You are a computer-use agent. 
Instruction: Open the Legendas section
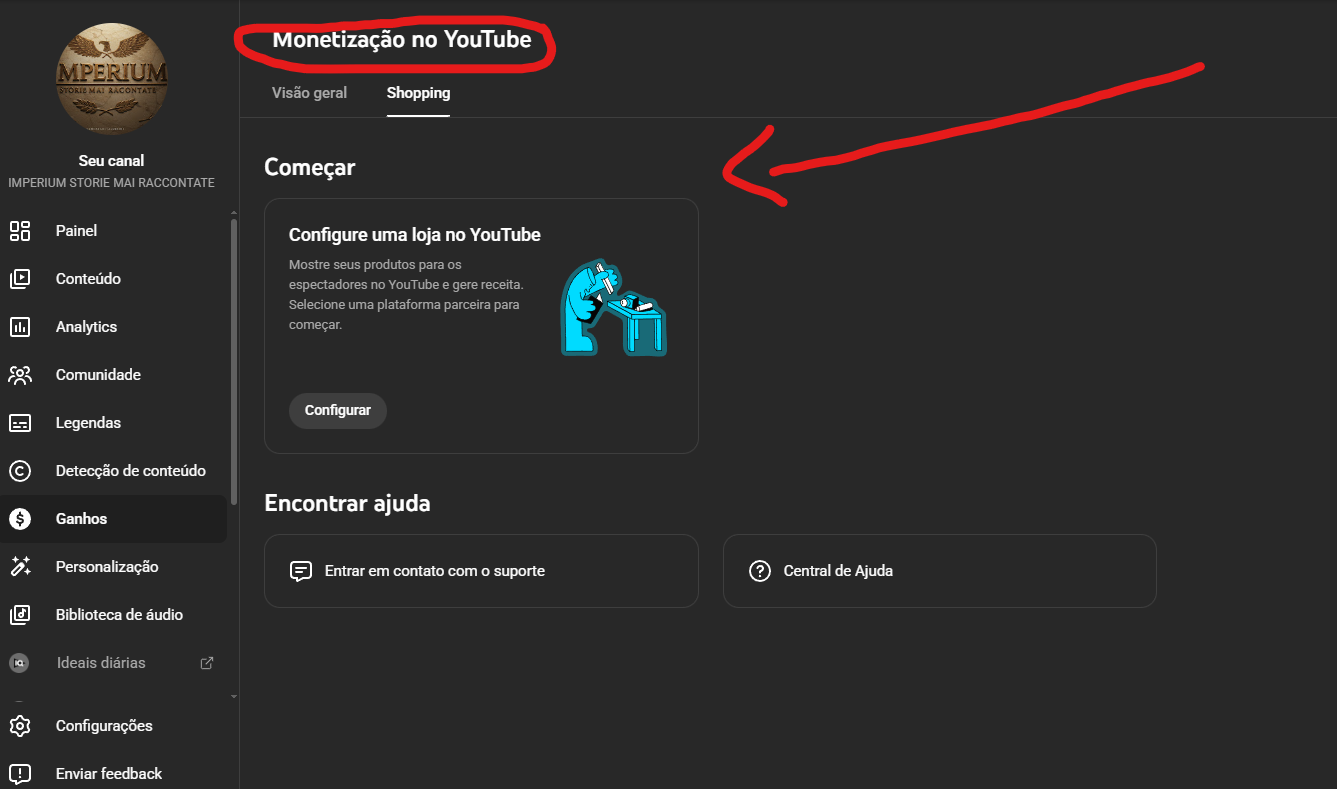coord(114,423)
